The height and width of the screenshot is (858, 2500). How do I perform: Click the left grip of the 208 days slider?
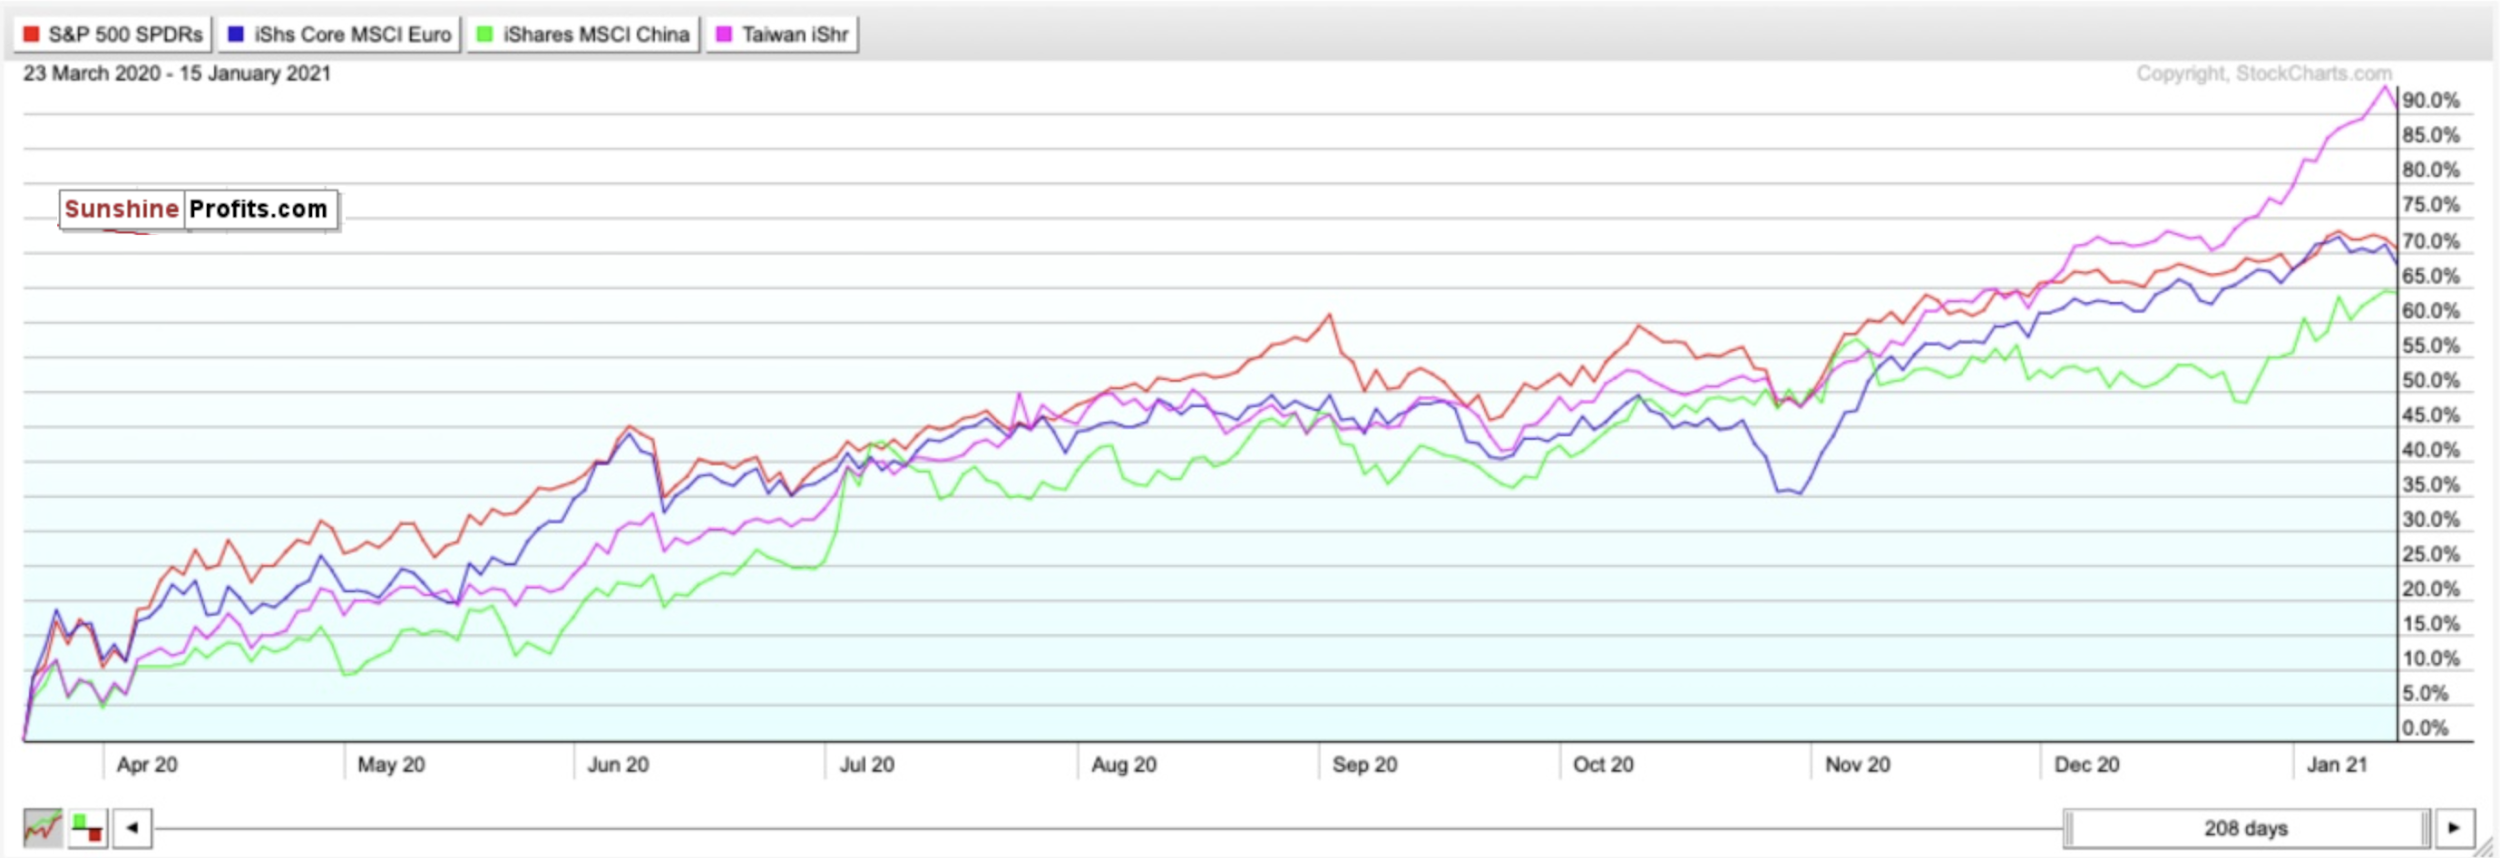tap(2068, 828)
